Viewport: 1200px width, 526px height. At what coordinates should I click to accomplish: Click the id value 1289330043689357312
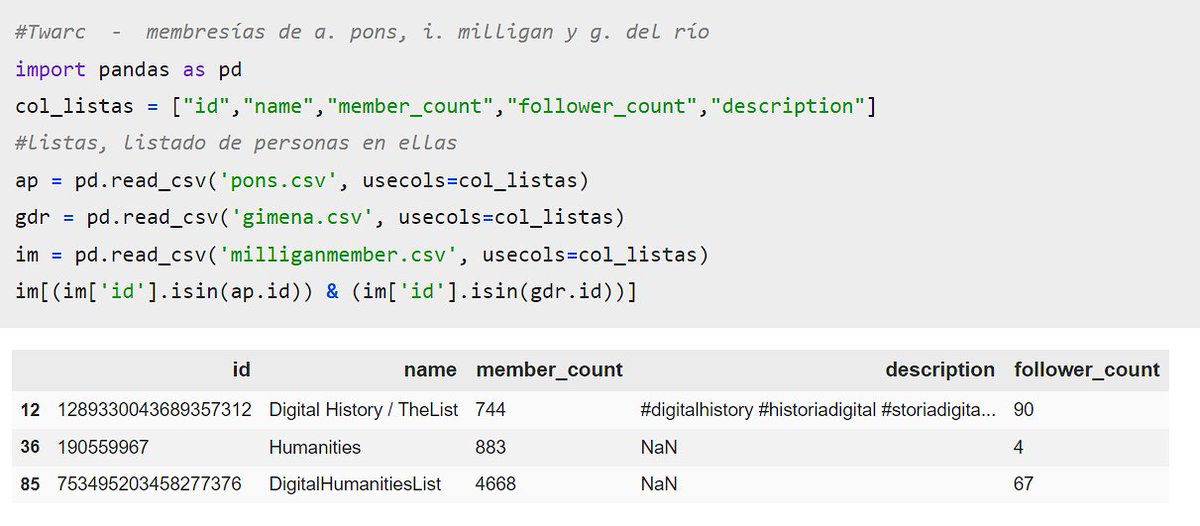pyautogui.click(x=155, y=410)
